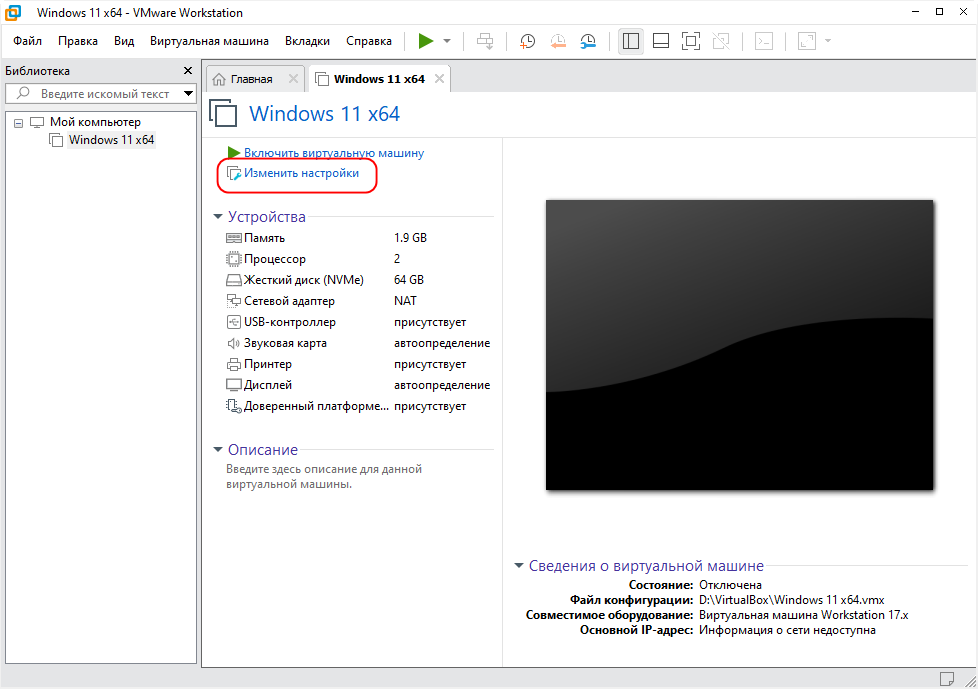The image size is (978, 689).
Task: Click the Звуковая карта speaker icon
Action: tap(234, 343)
